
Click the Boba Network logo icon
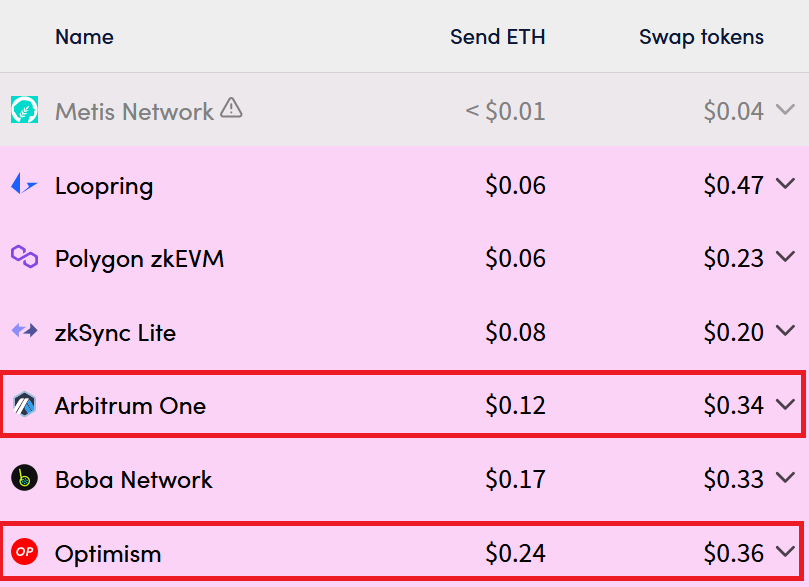click(x=24, y=478)
